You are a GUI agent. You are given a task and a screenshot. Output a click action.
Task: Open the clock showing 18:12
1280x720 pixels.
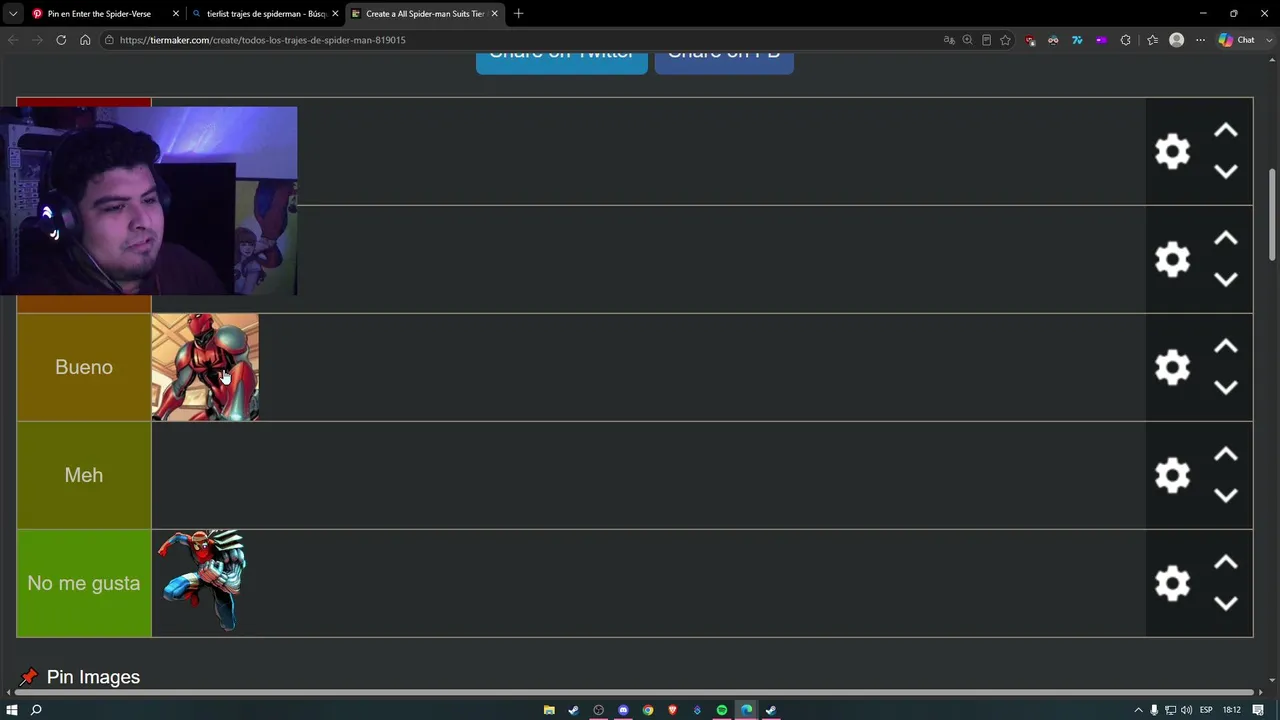click(1232, 710)
